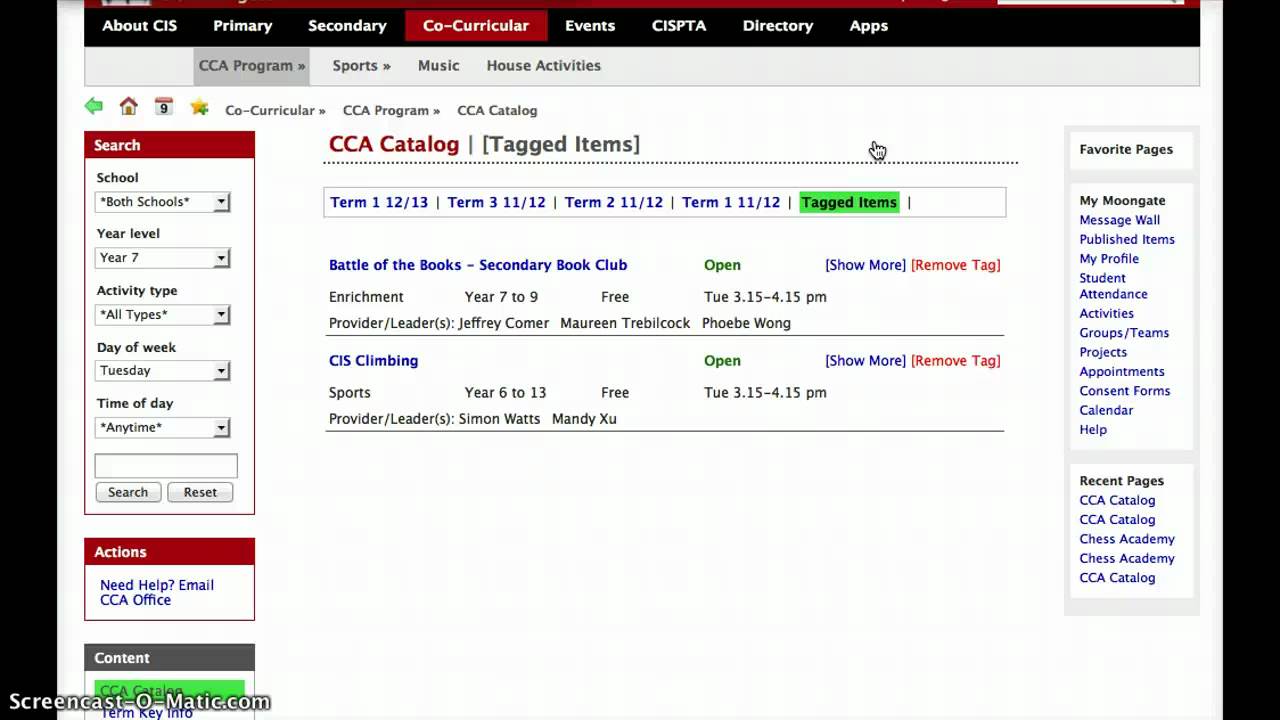
Task: Open Groups/Teams link
Action: [1124, 333]
